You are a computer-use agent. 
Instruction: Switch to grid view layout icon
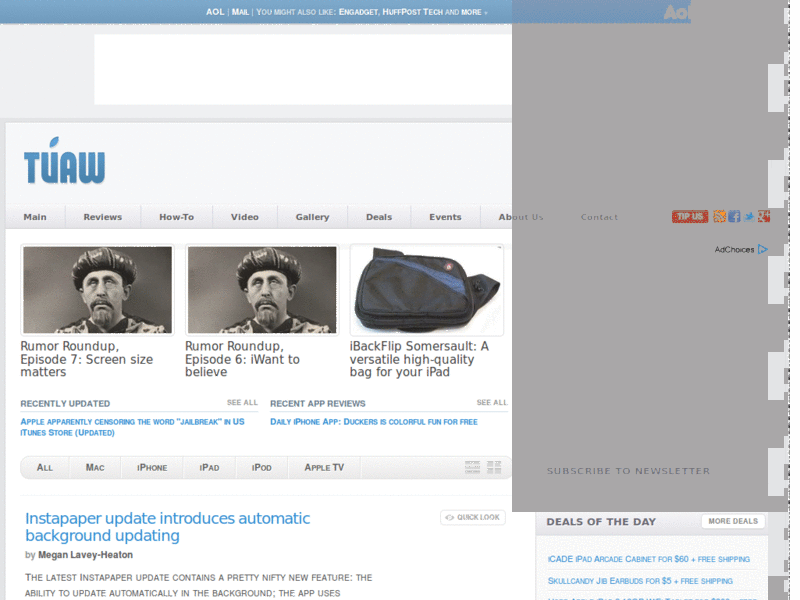(494, 467)
